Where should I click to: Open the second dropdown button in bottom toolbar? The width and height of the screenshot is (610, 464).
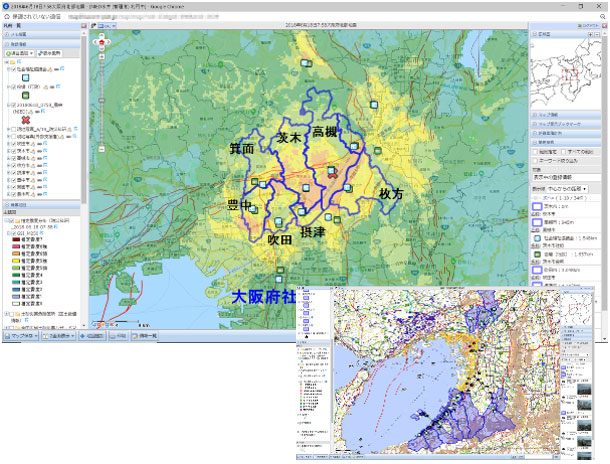[58, 336]
